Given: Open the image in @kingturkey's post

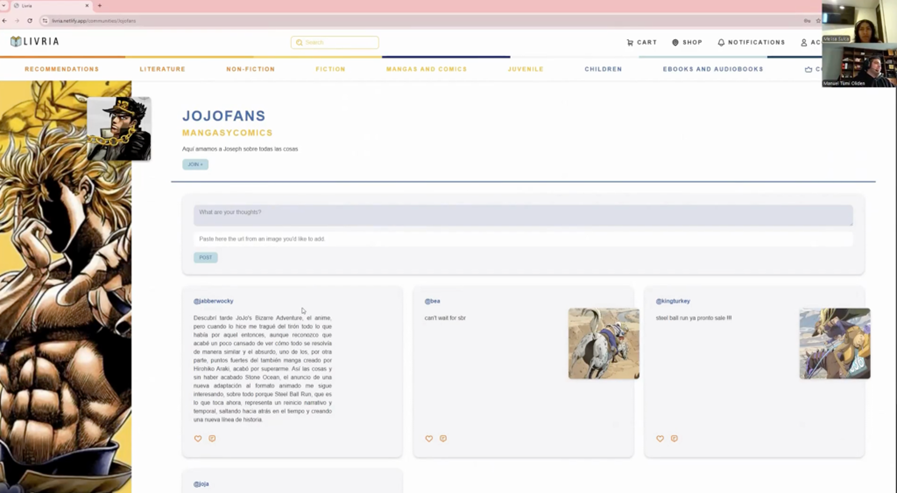Looking at the screenshot, I should [x=835, y=344].
